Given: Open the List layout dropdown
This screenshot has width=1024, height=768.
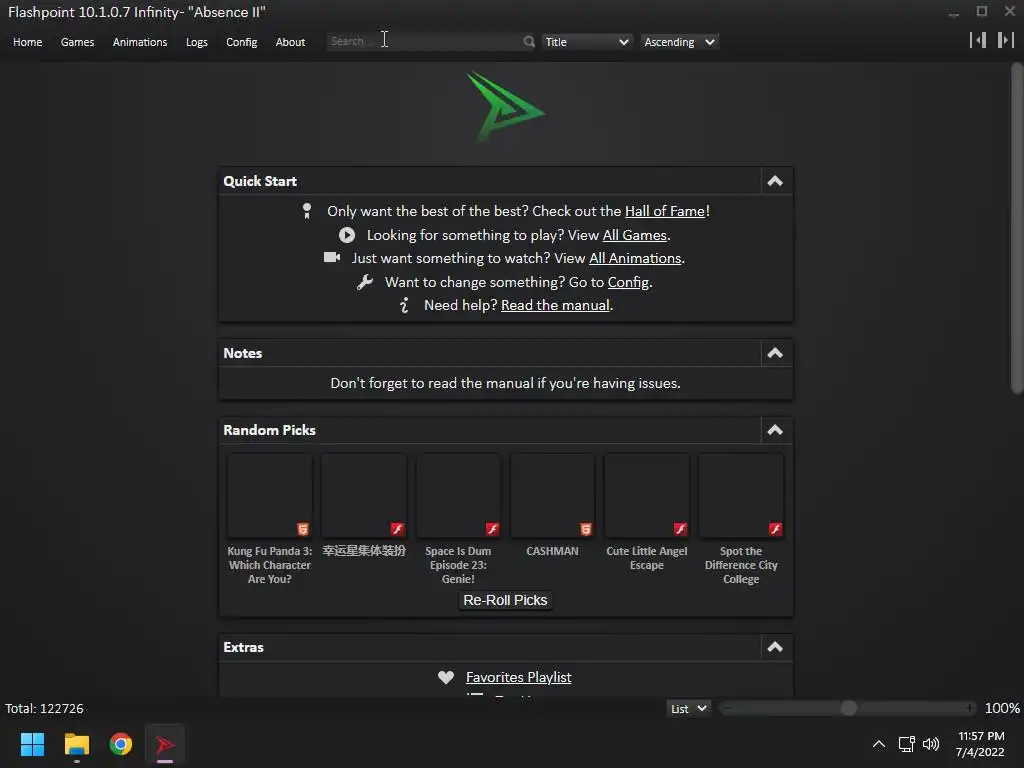Looking at the screenshot, I should tap(688, 709).
